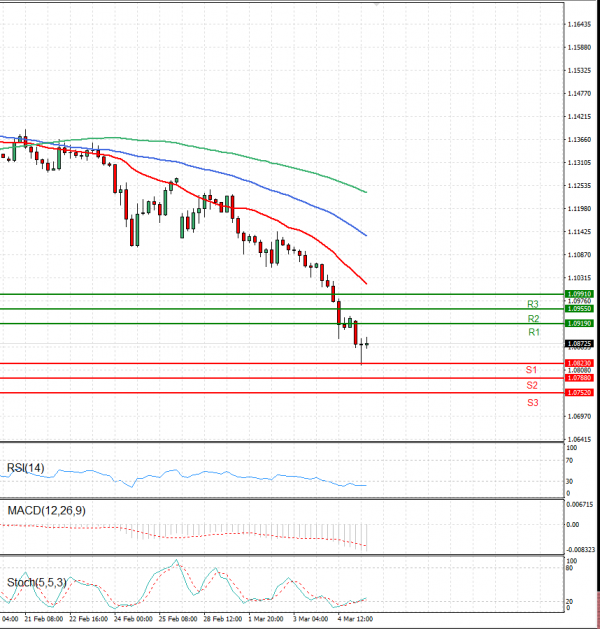Select the red 1.08230 price tag
This screenshot has height=629, width=600.
click(579, 363)
